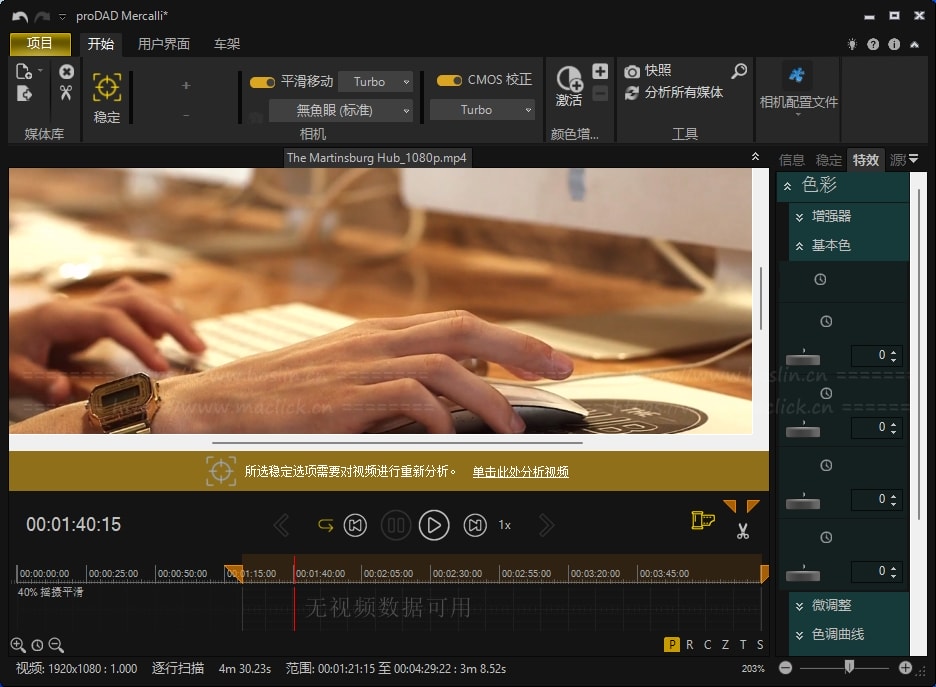The width and height of the screenshot is (936, 687).
Task: Click the lightbulb tips icon
Action: point(852,44)
